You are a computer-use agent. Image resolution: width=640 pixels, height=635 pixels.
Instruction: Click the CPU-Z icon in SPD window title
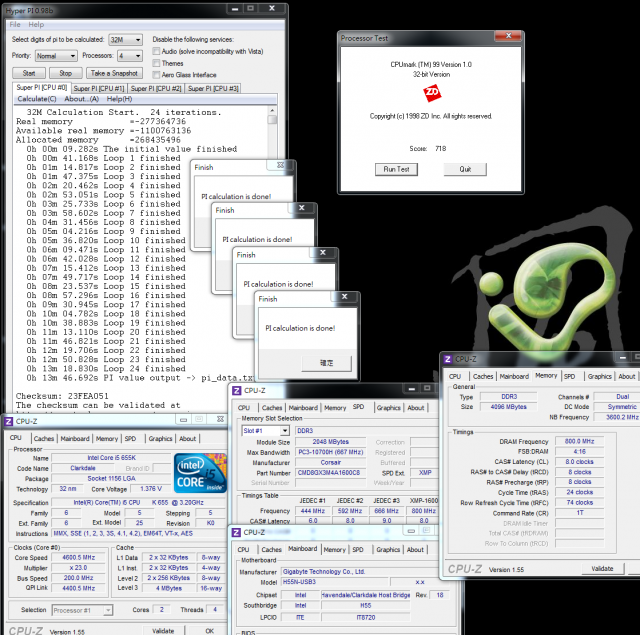click(236, 391)
